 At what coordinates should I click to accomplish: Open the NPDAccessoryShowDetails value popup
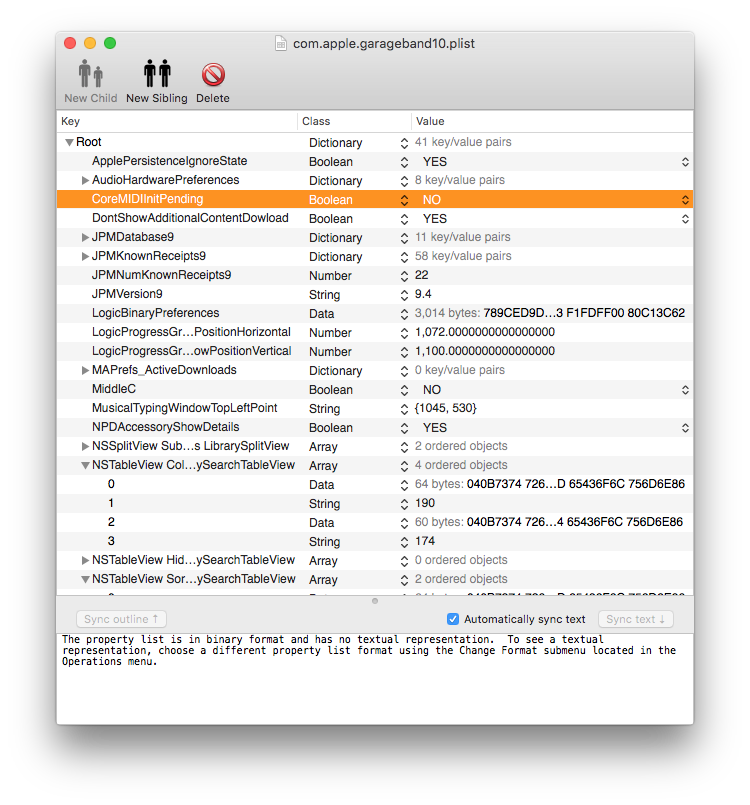pos(685,427)
